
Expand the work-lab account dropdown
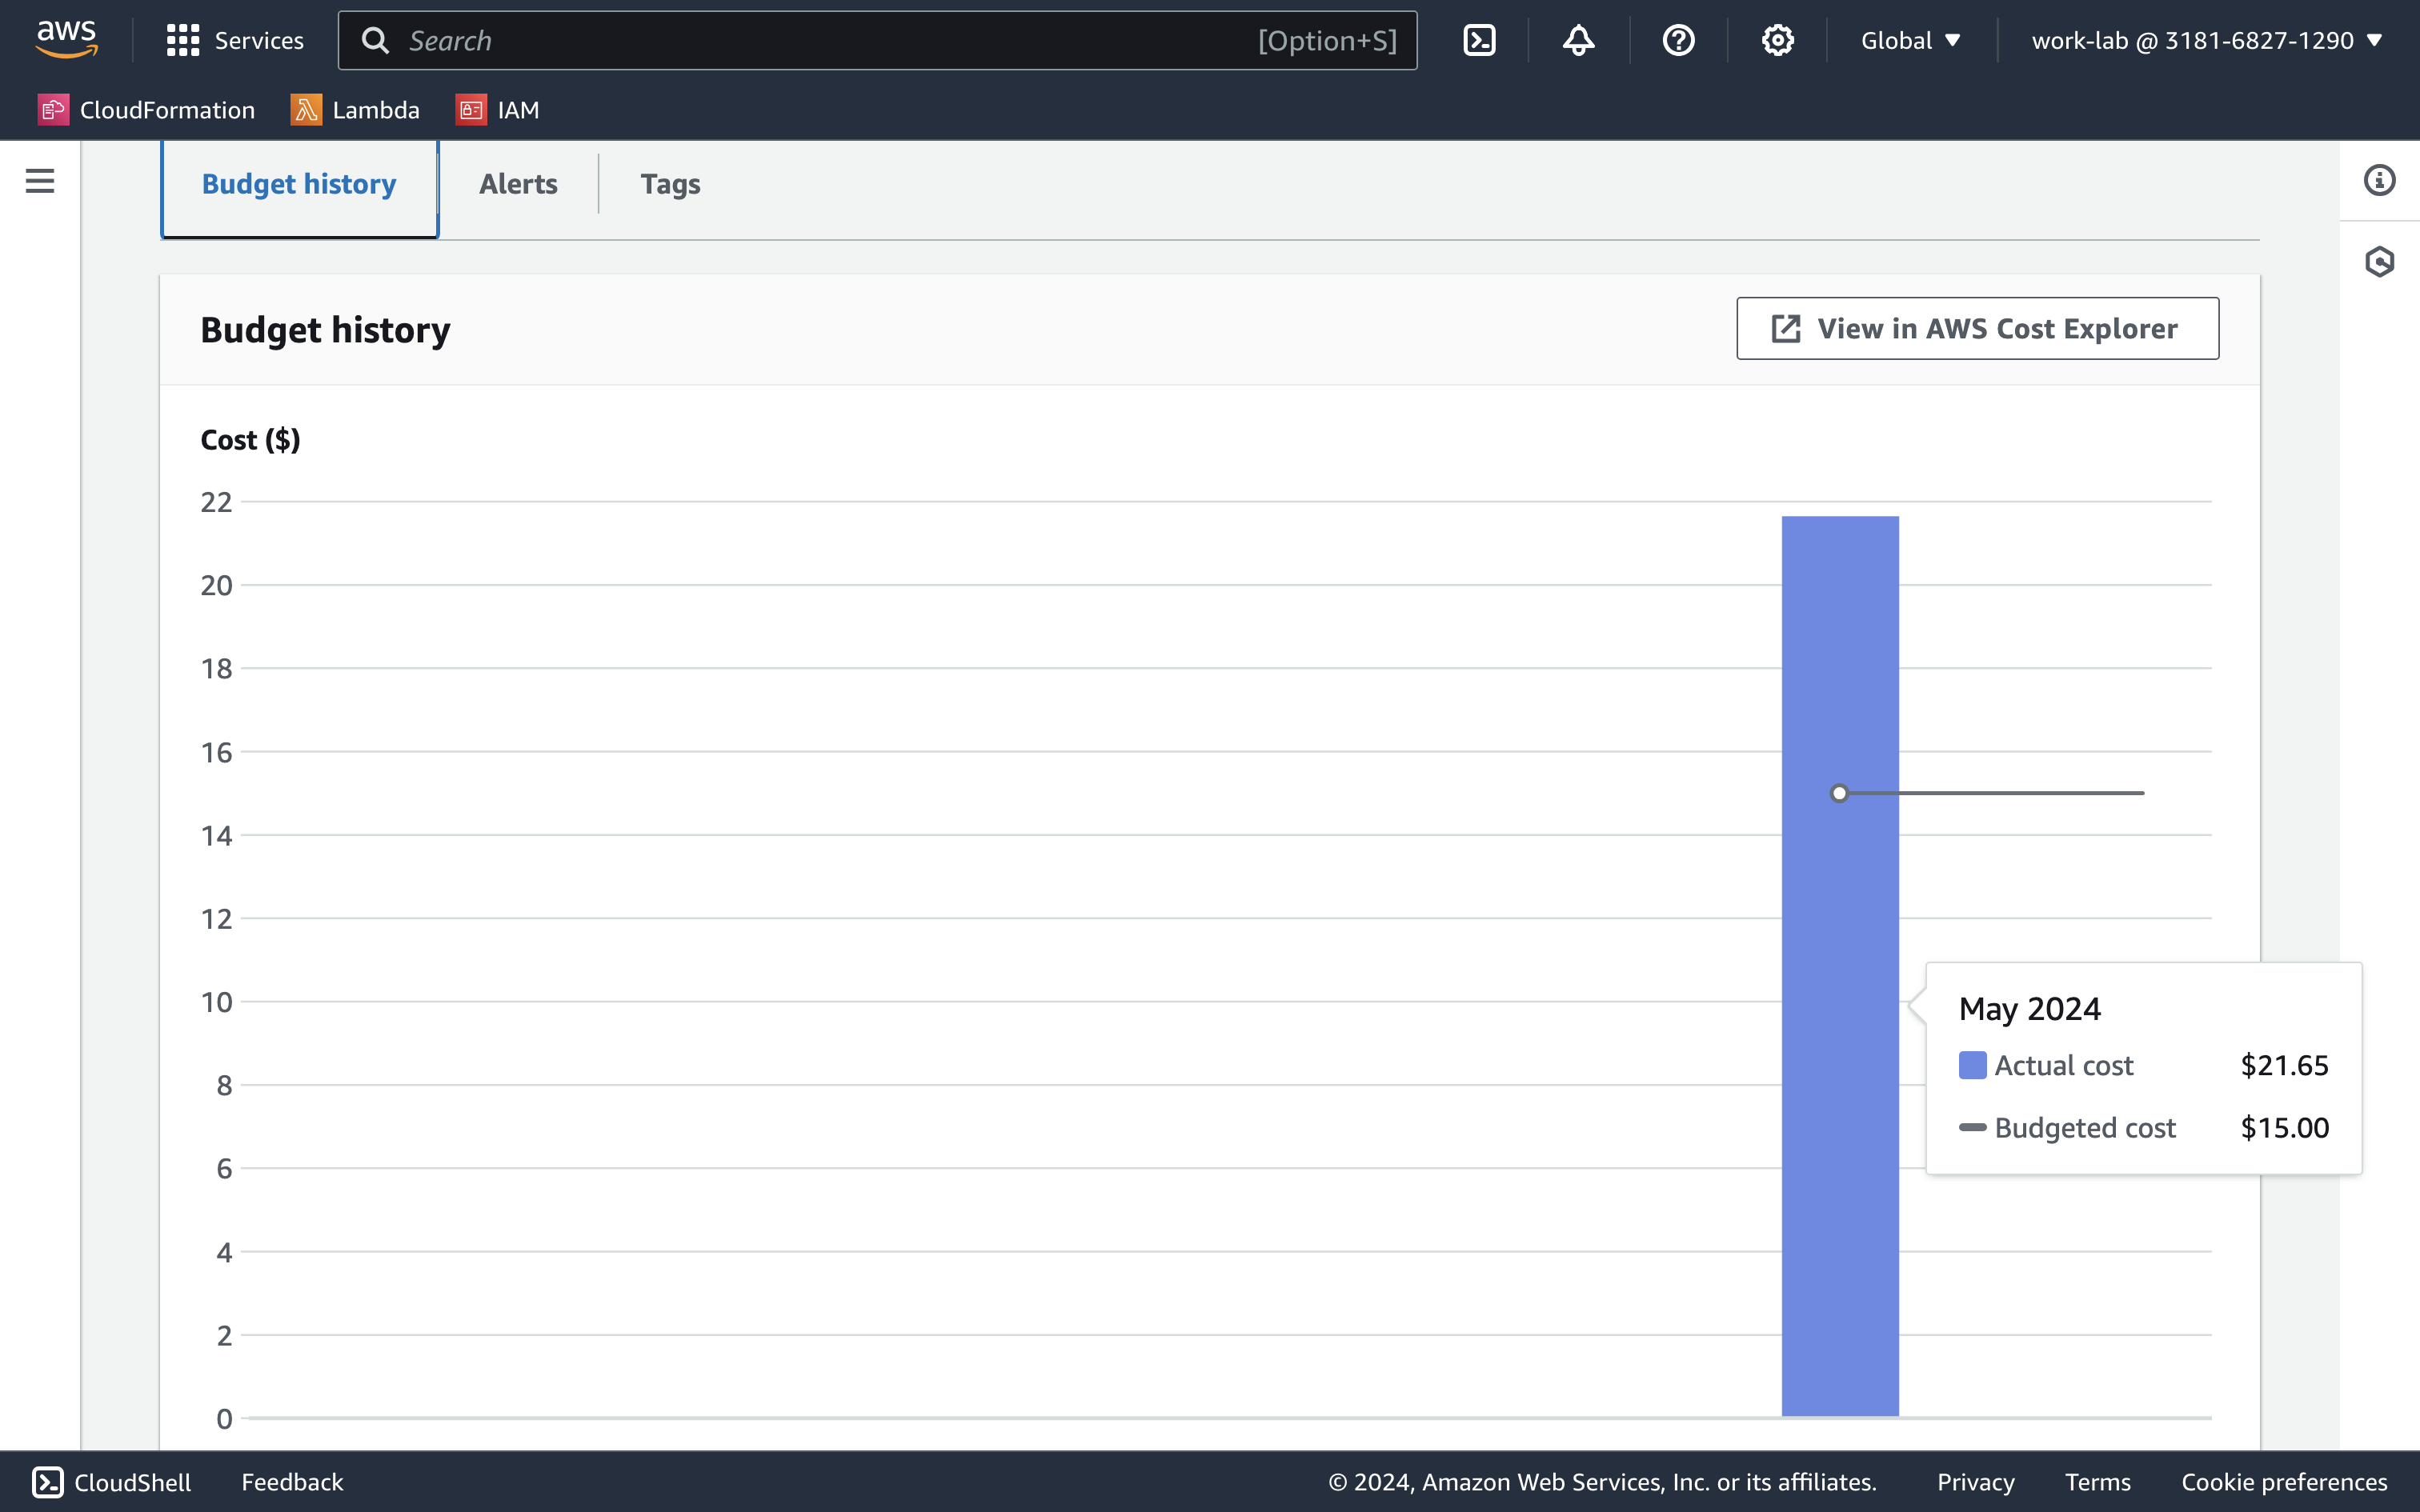2207,40
